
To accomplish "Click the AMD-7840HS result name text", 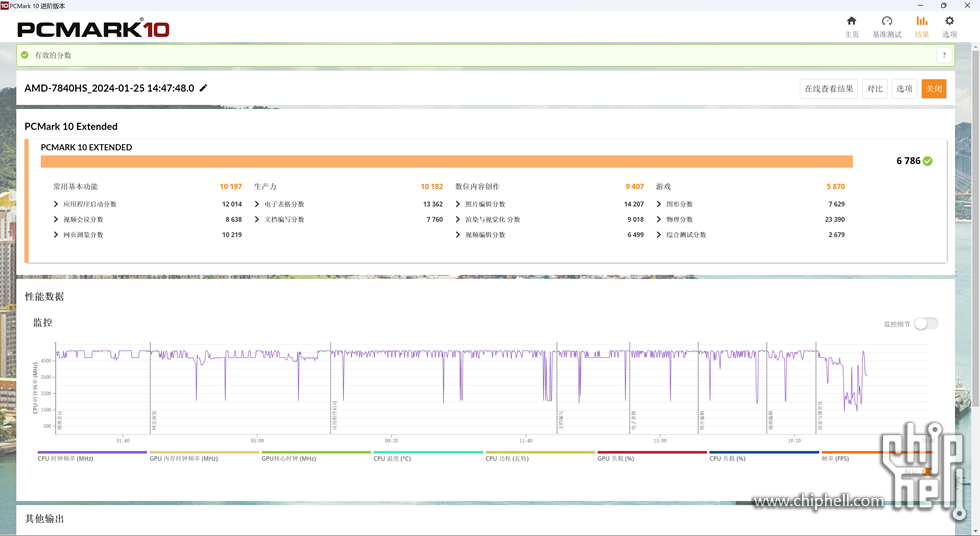I will [x=109, y=88].
